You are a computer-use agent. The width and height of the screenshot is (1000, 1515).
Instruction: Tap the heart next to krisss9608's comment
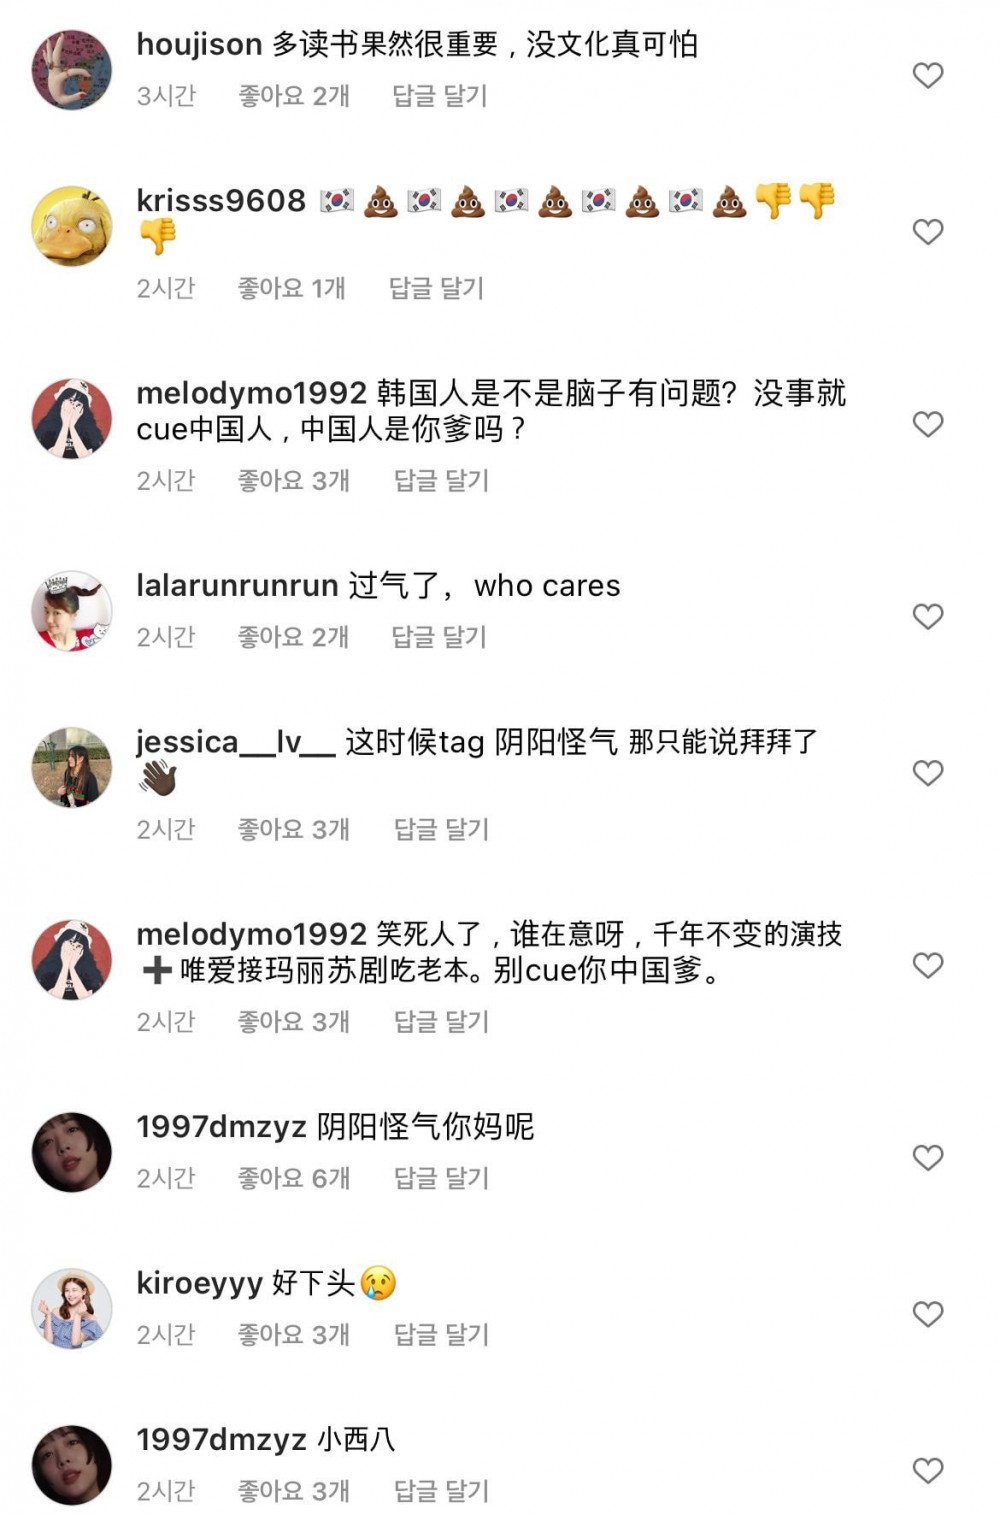tap(928, 232)
